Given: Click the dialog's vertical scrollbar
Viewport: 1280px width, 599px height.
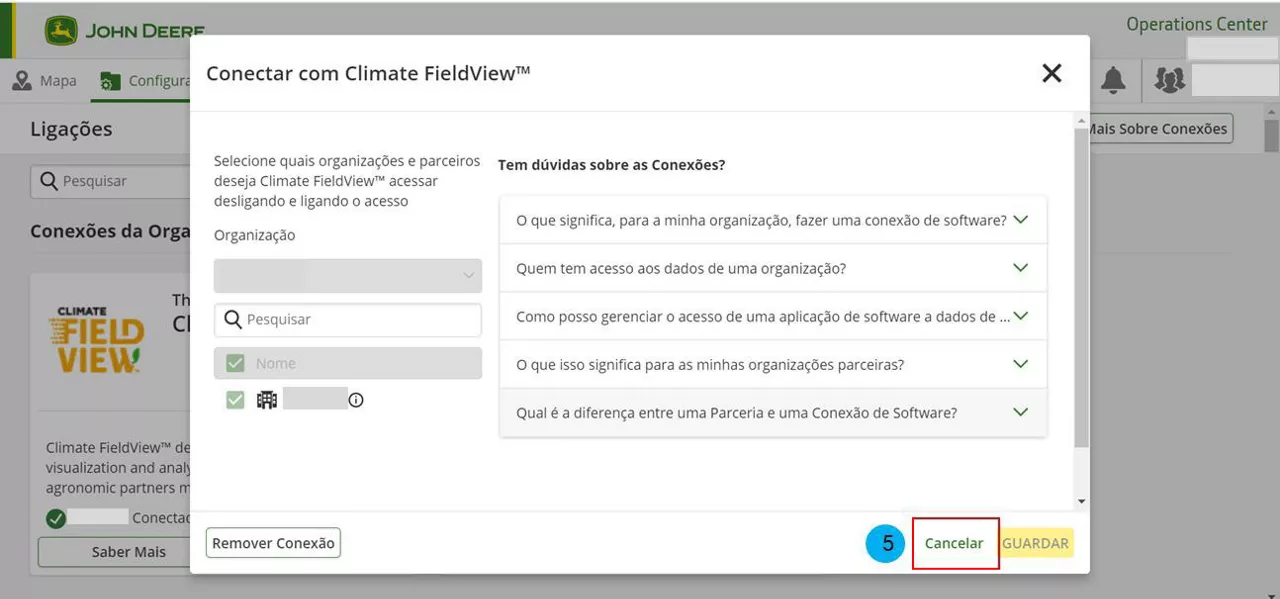Looking at the screenshot, I should coord(1081,300).
